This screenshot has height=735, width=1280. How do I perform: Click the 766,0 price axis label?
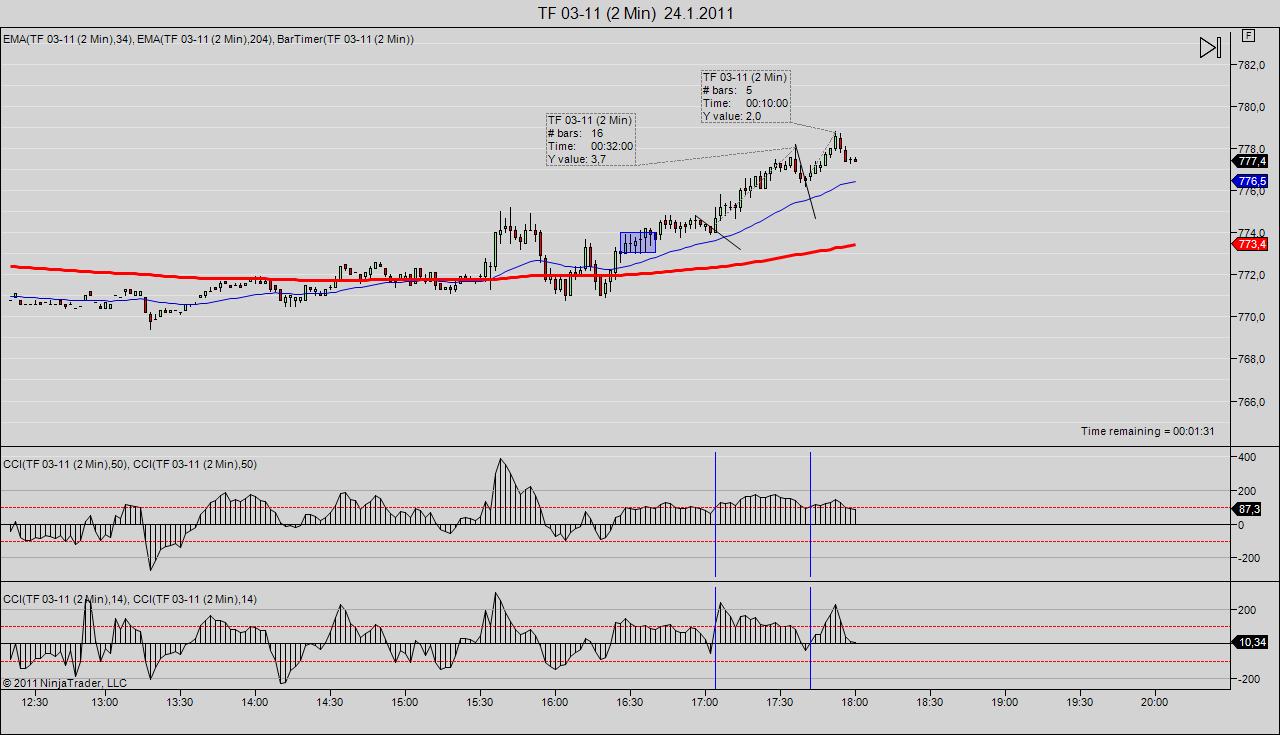pos(1252,402)
